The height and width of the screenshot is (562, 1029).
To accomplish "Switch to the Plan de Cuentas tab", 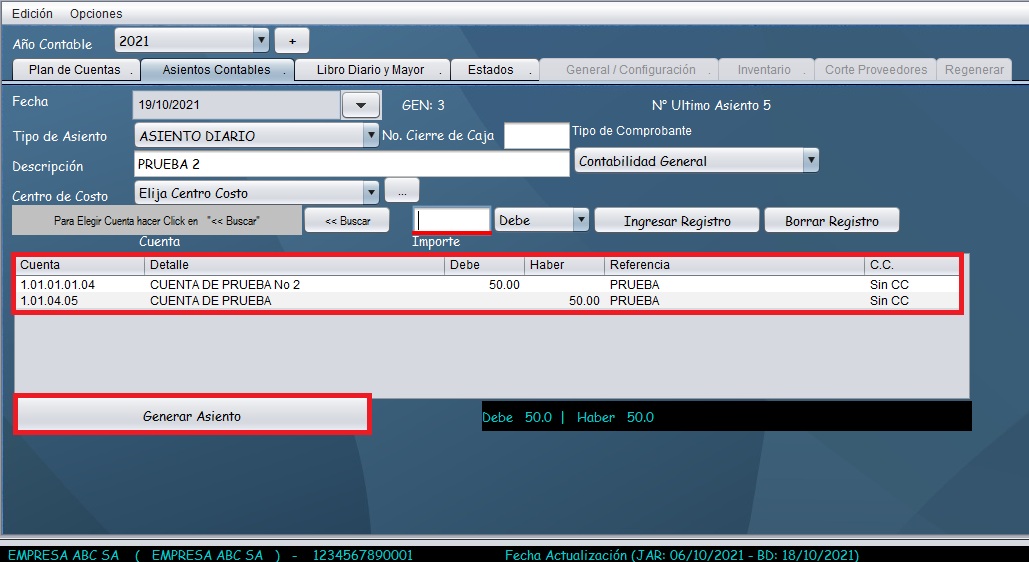I will [x=75, y=70].
